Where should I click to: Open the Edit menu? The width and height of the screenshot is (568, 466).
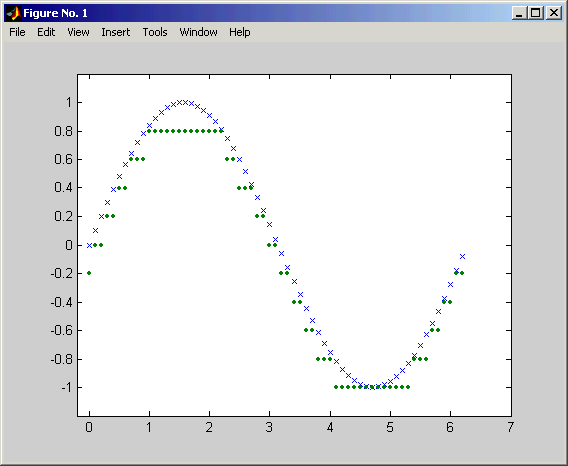(46, 32)
